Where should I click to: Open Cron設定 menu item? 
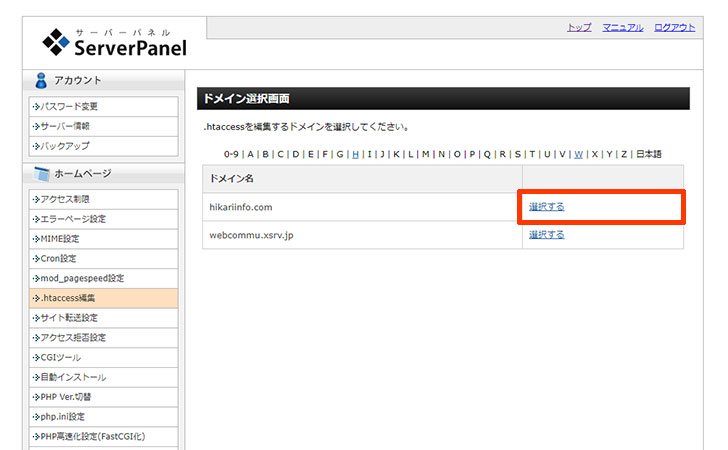[103, 259]
